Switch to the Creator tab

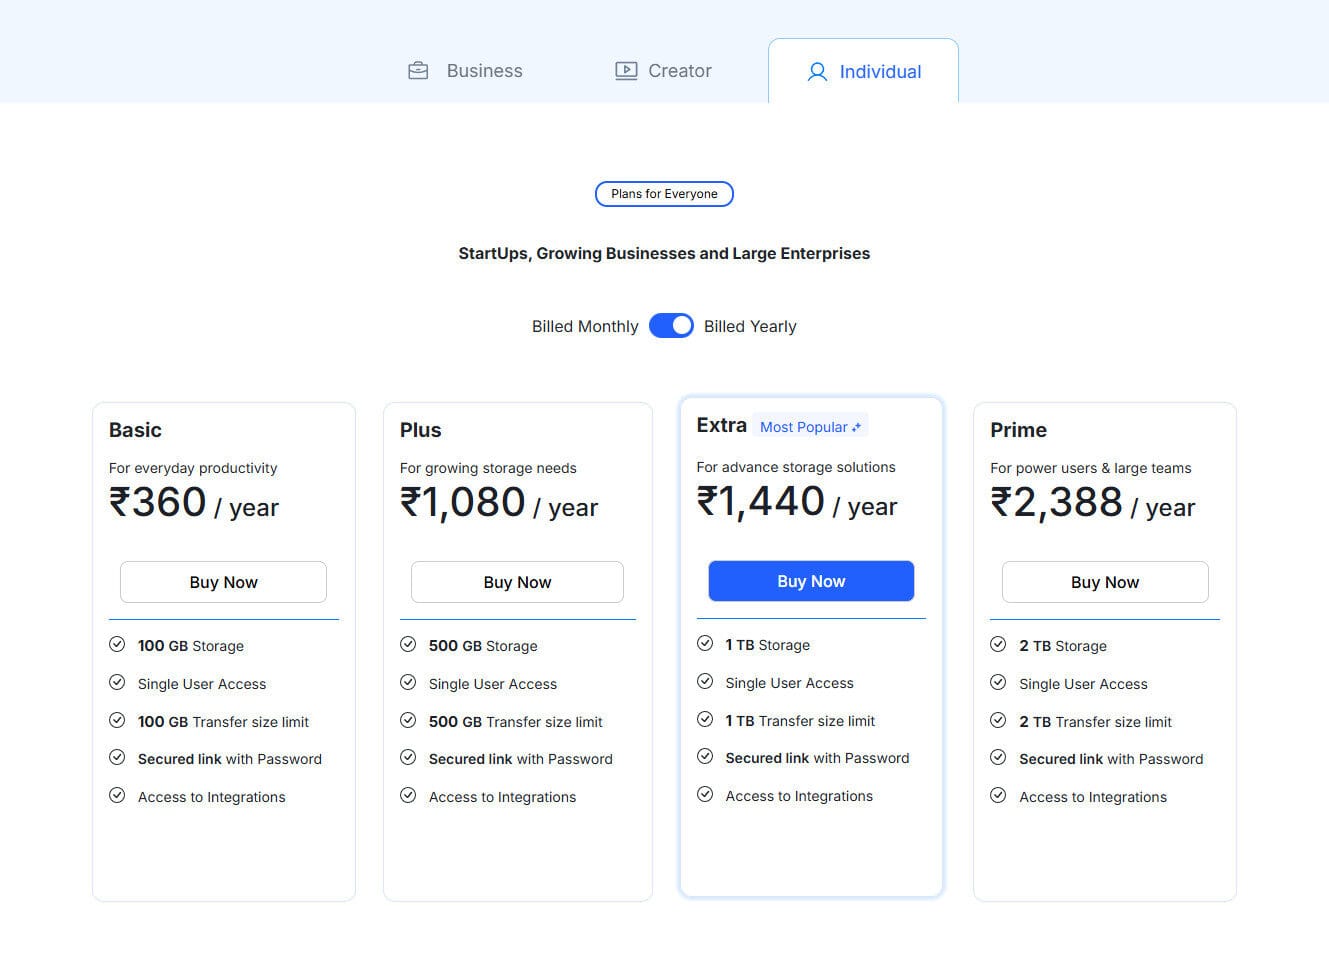pyautogui.click(x=664, y=70)
